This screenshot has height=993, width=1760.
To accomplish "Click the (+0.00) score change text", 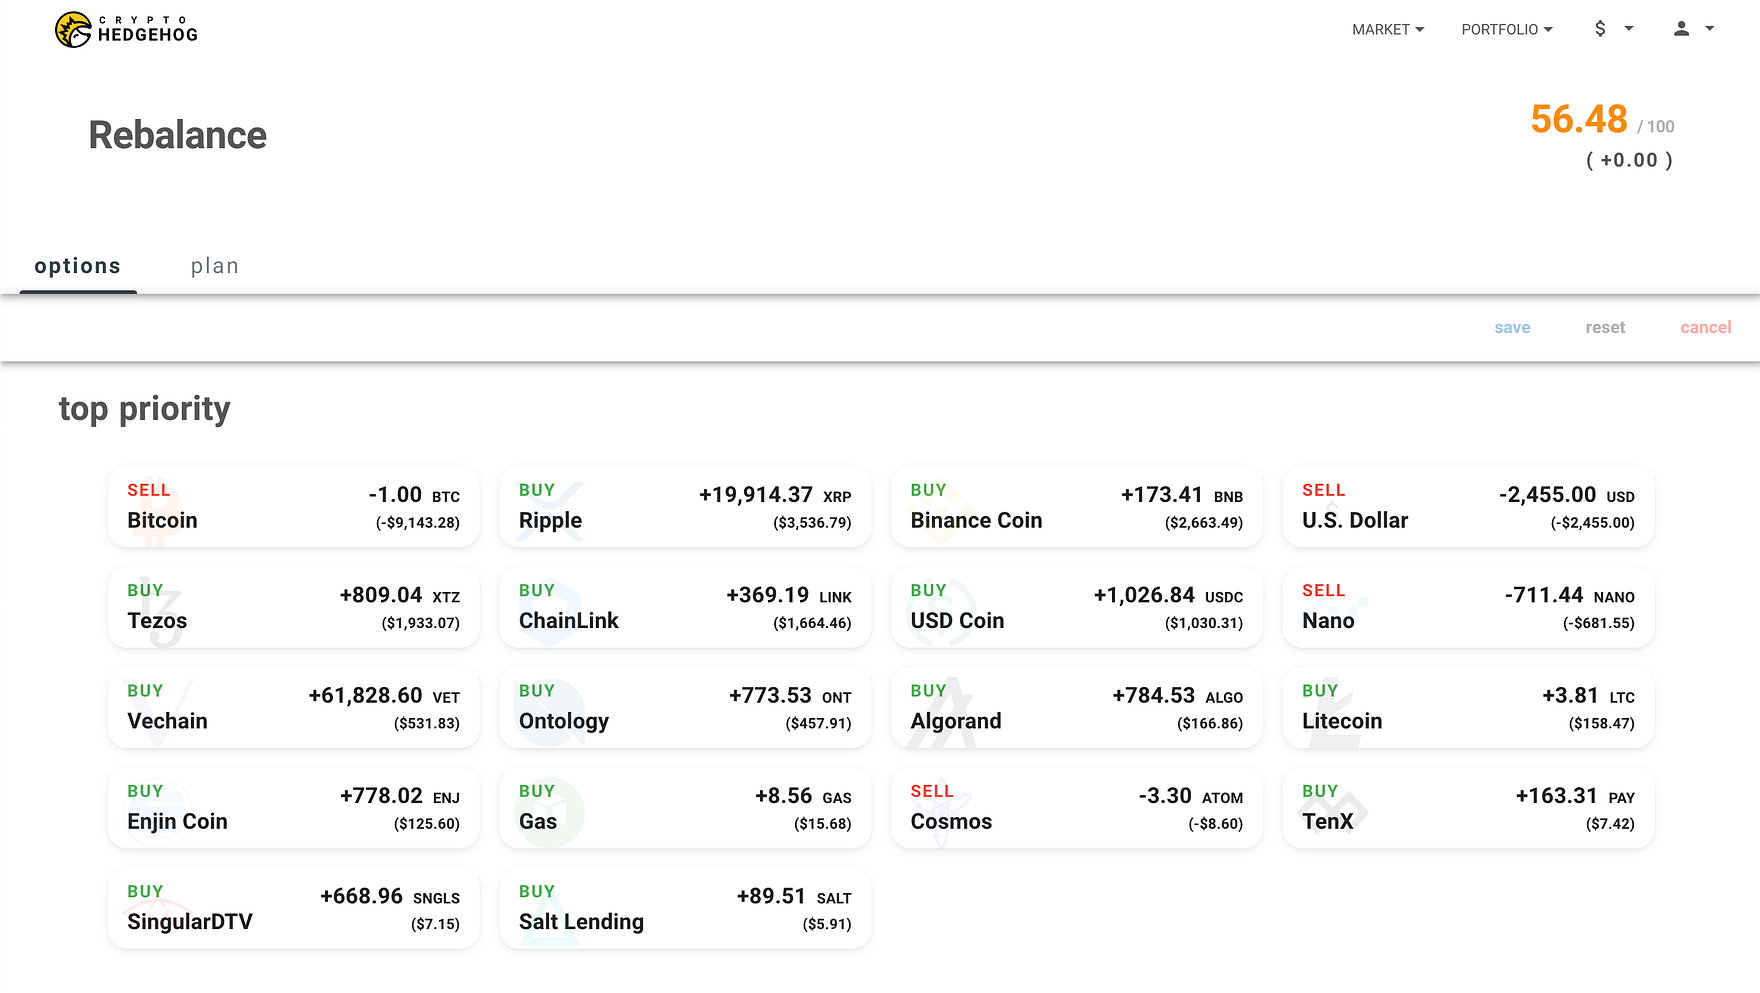I will click(x=1629, y=160).
